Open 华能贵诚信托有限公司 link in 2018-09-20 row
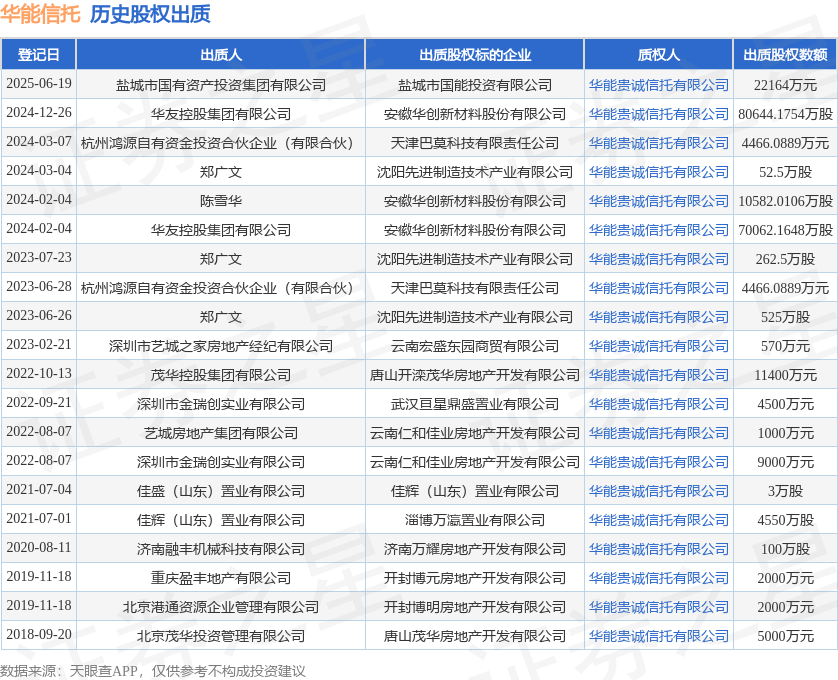 pos(658,636)
